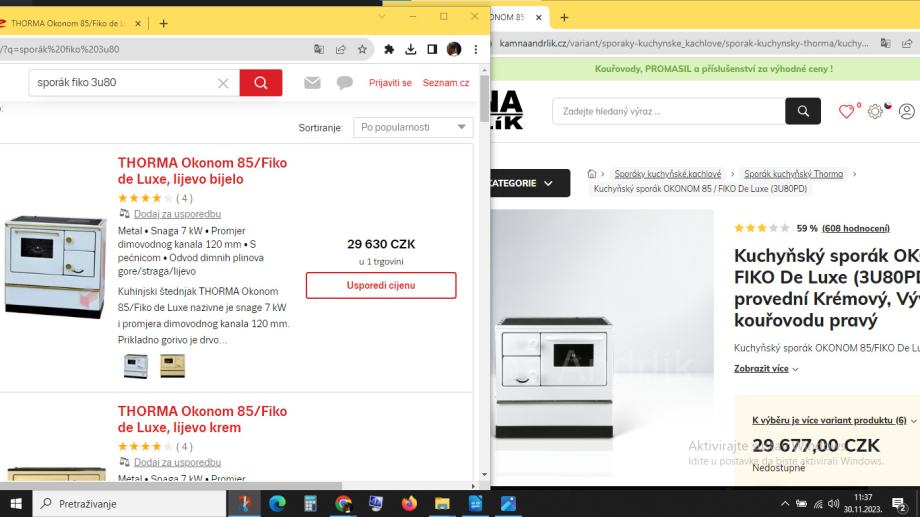
Task: Click the white stove product image in Zbozi
Action: (56, 267)
